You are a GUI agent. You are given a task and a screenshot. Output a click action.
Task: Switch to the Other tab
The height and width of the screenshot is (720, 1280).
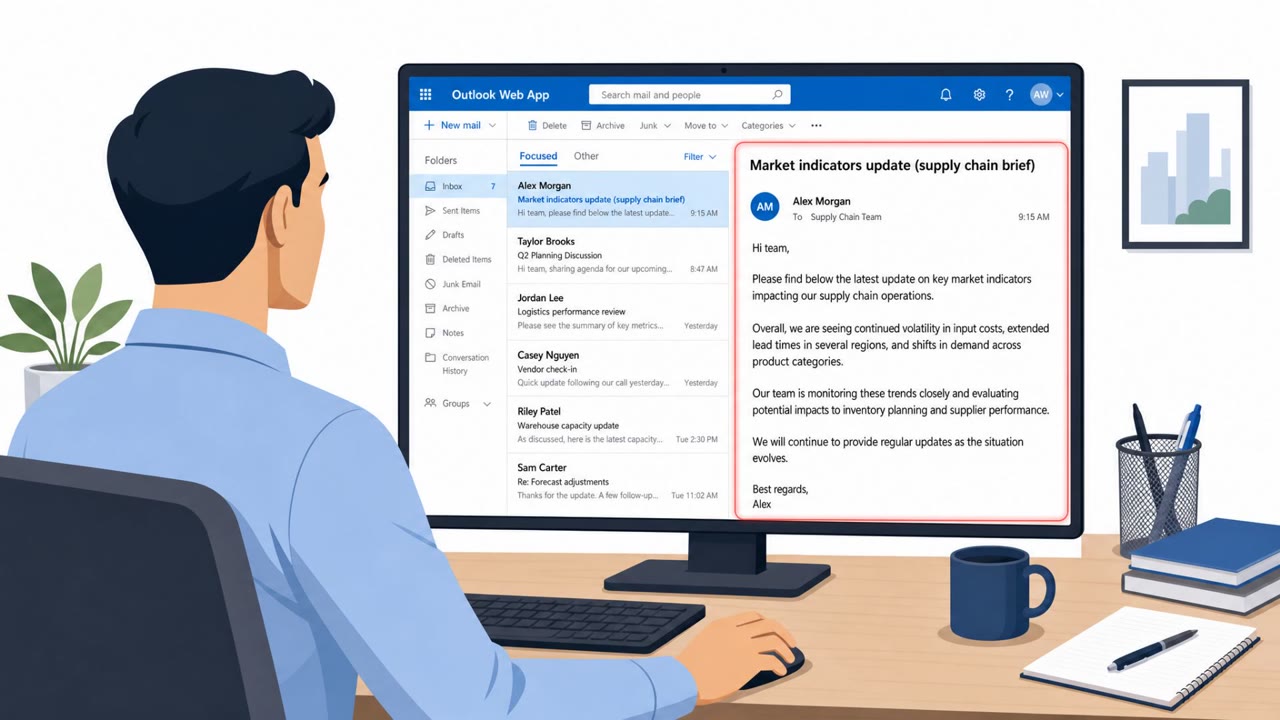586,156
